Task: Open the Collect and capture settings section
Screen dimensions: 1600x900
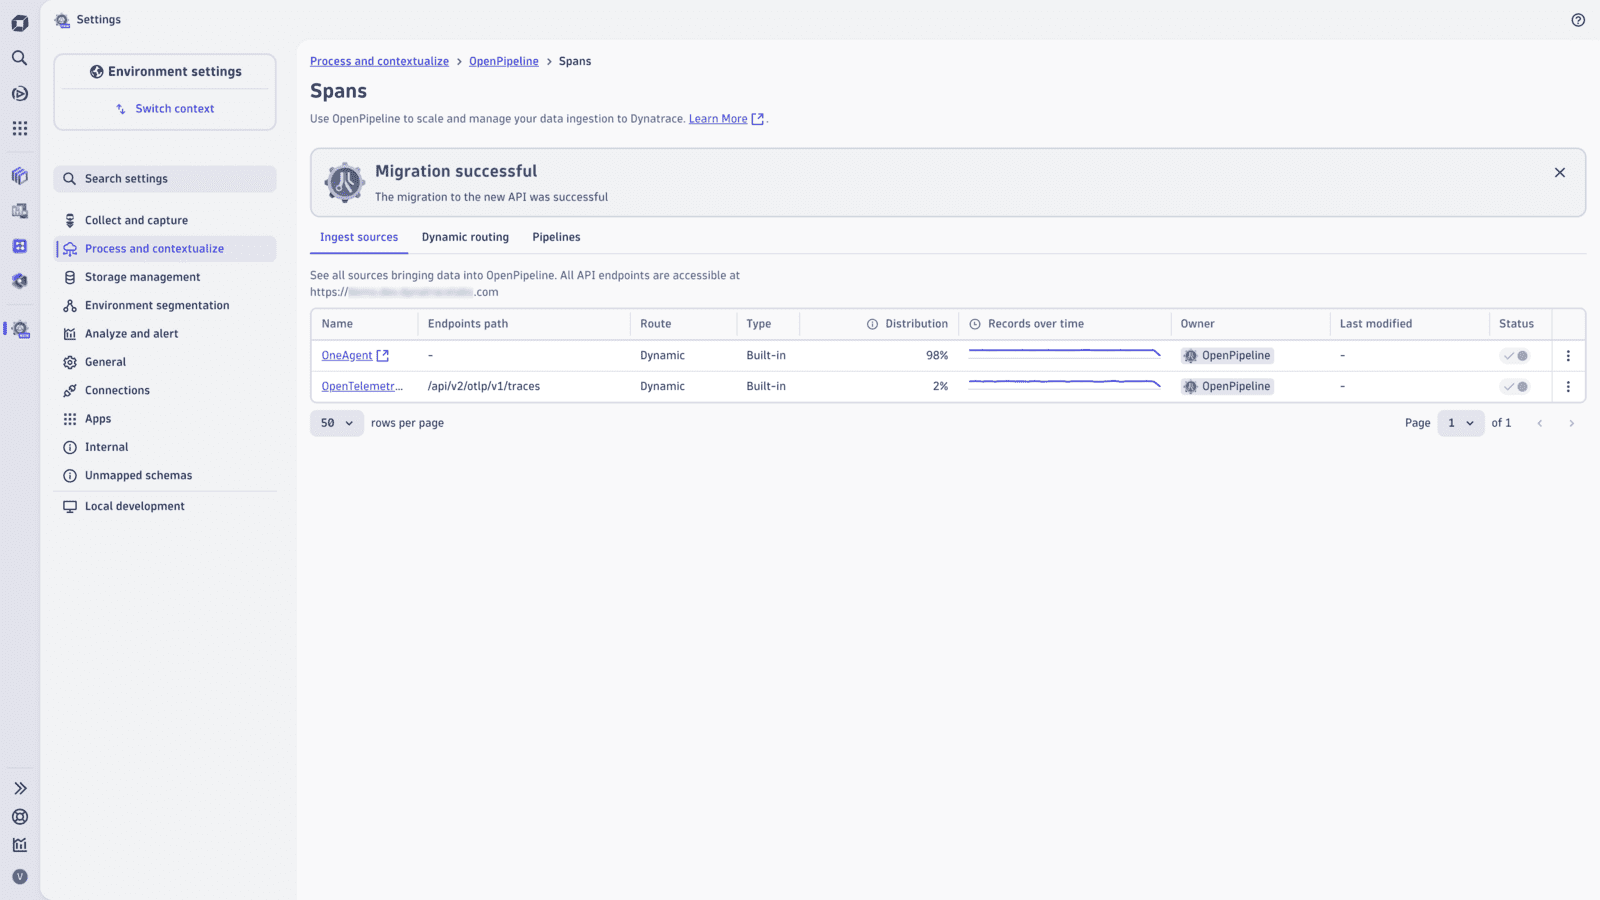Action: tap(135, 220)
